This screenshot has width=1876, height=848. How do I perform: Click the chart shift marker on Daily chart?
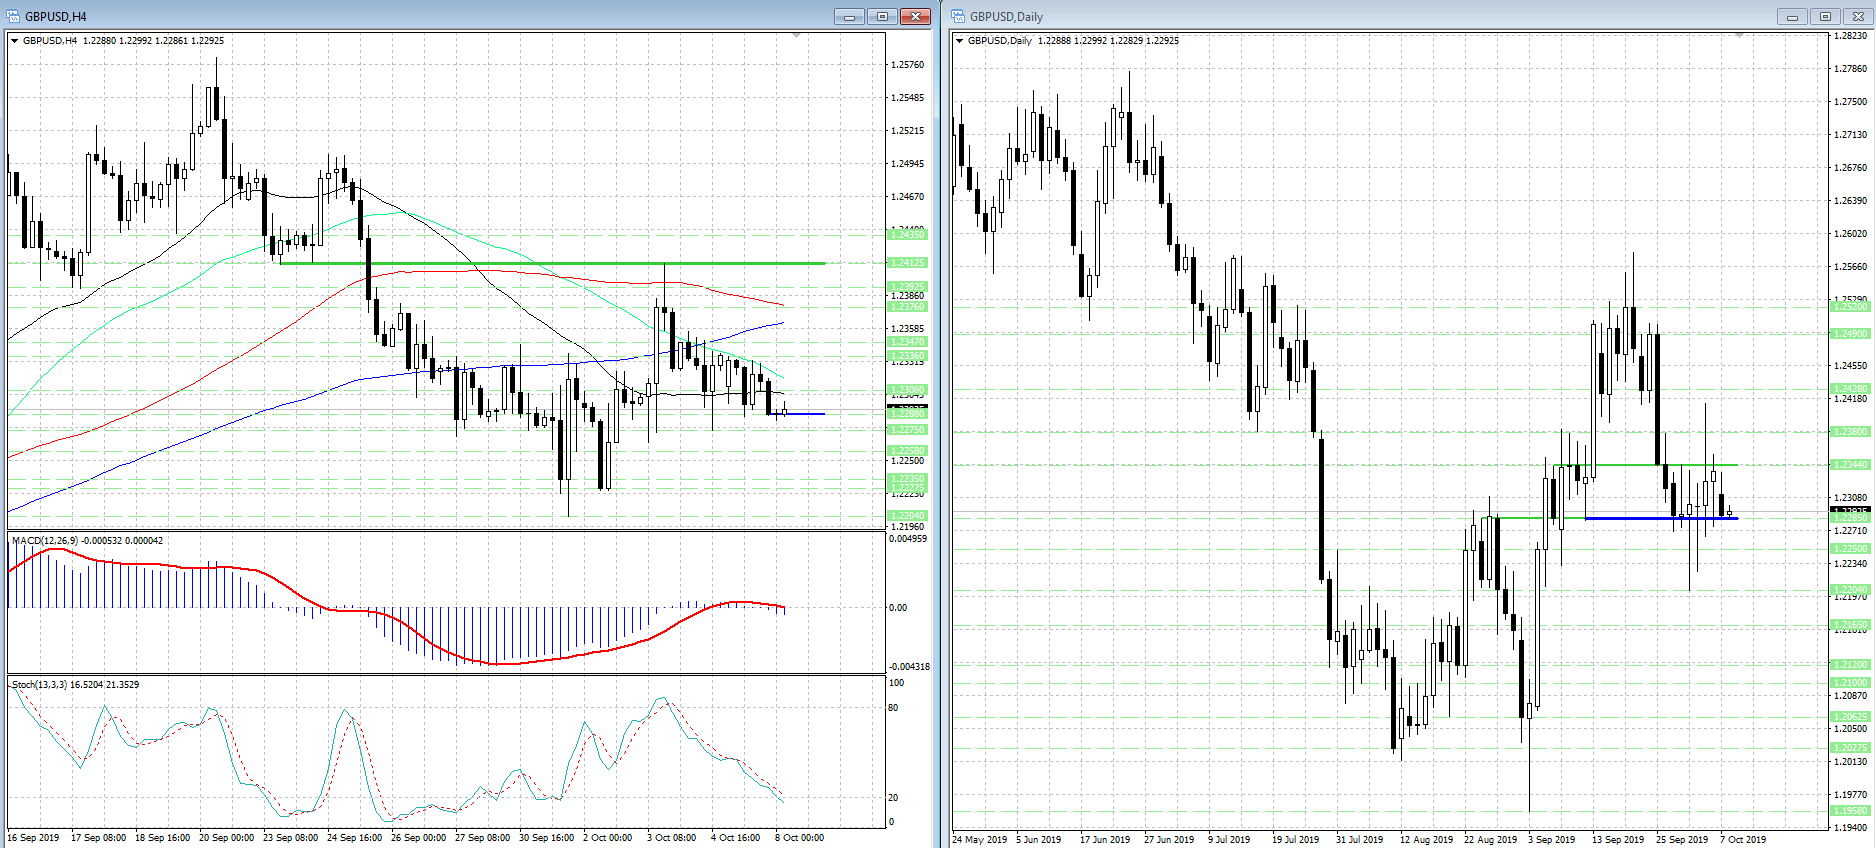(x=1739, y=35)
